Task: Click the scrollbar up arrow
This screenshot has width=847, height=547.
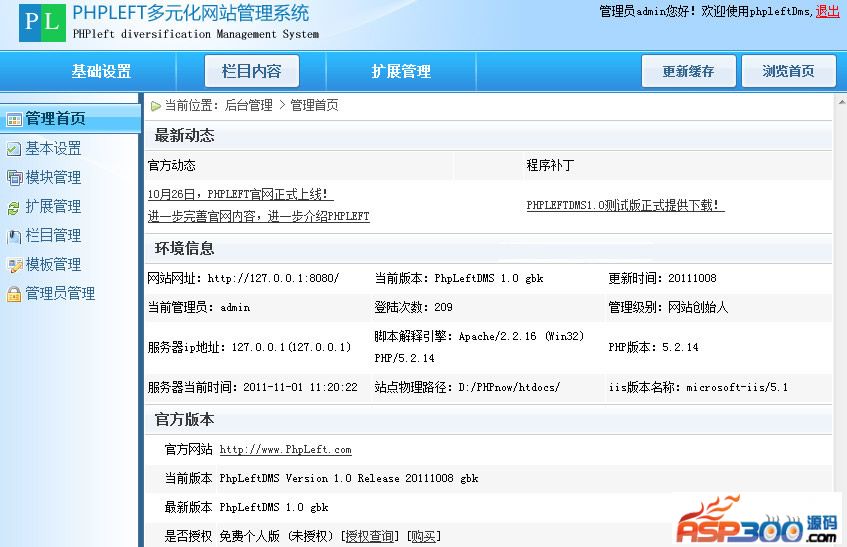Action: tap(841, 101)
